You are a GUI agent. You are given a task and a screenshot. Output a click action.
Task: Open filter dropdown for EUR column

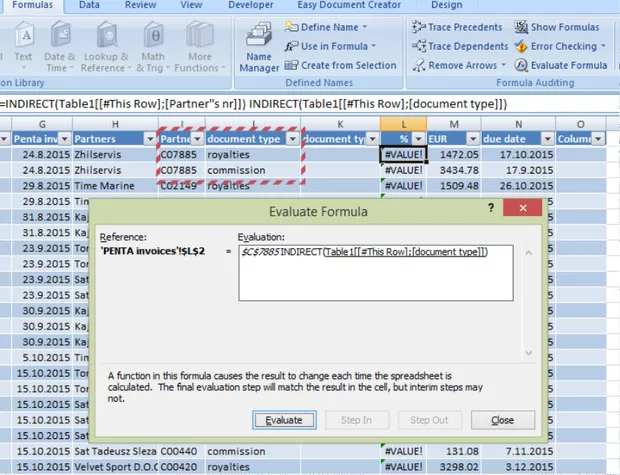tap(473, 139)
